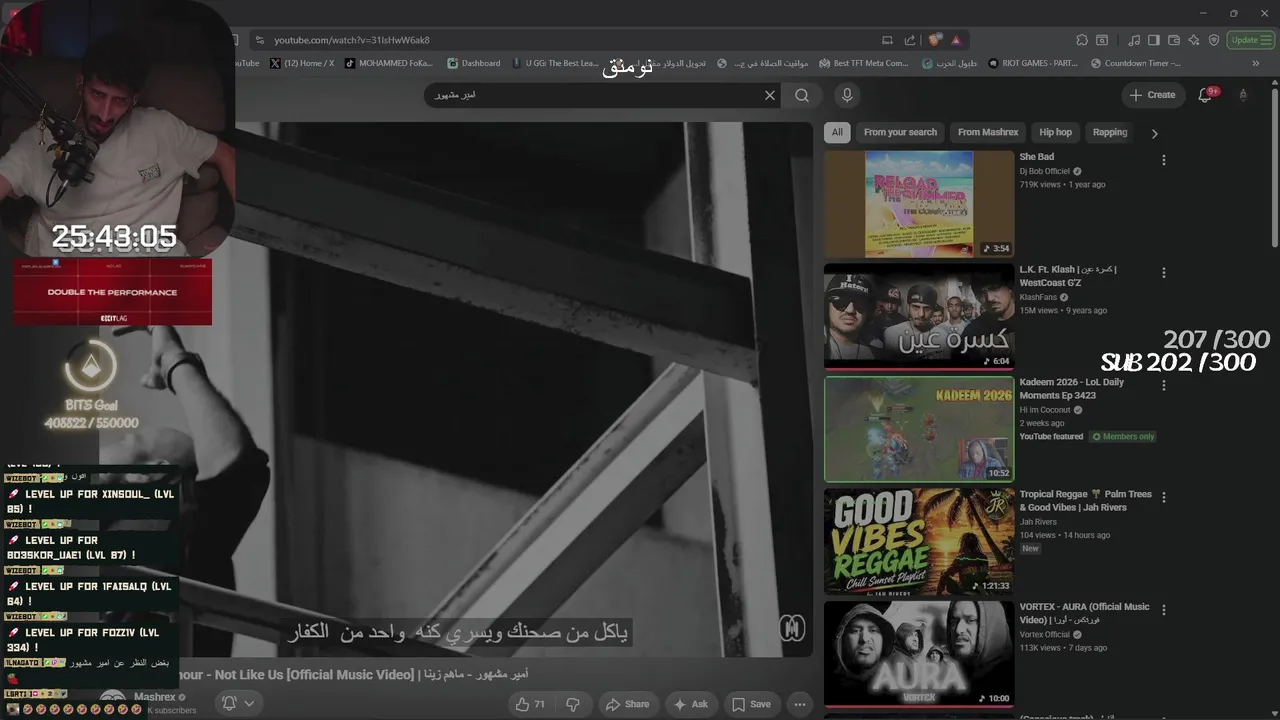1280x720 pixels.
Task: Open more actions menu under the video
Action: 799,704
